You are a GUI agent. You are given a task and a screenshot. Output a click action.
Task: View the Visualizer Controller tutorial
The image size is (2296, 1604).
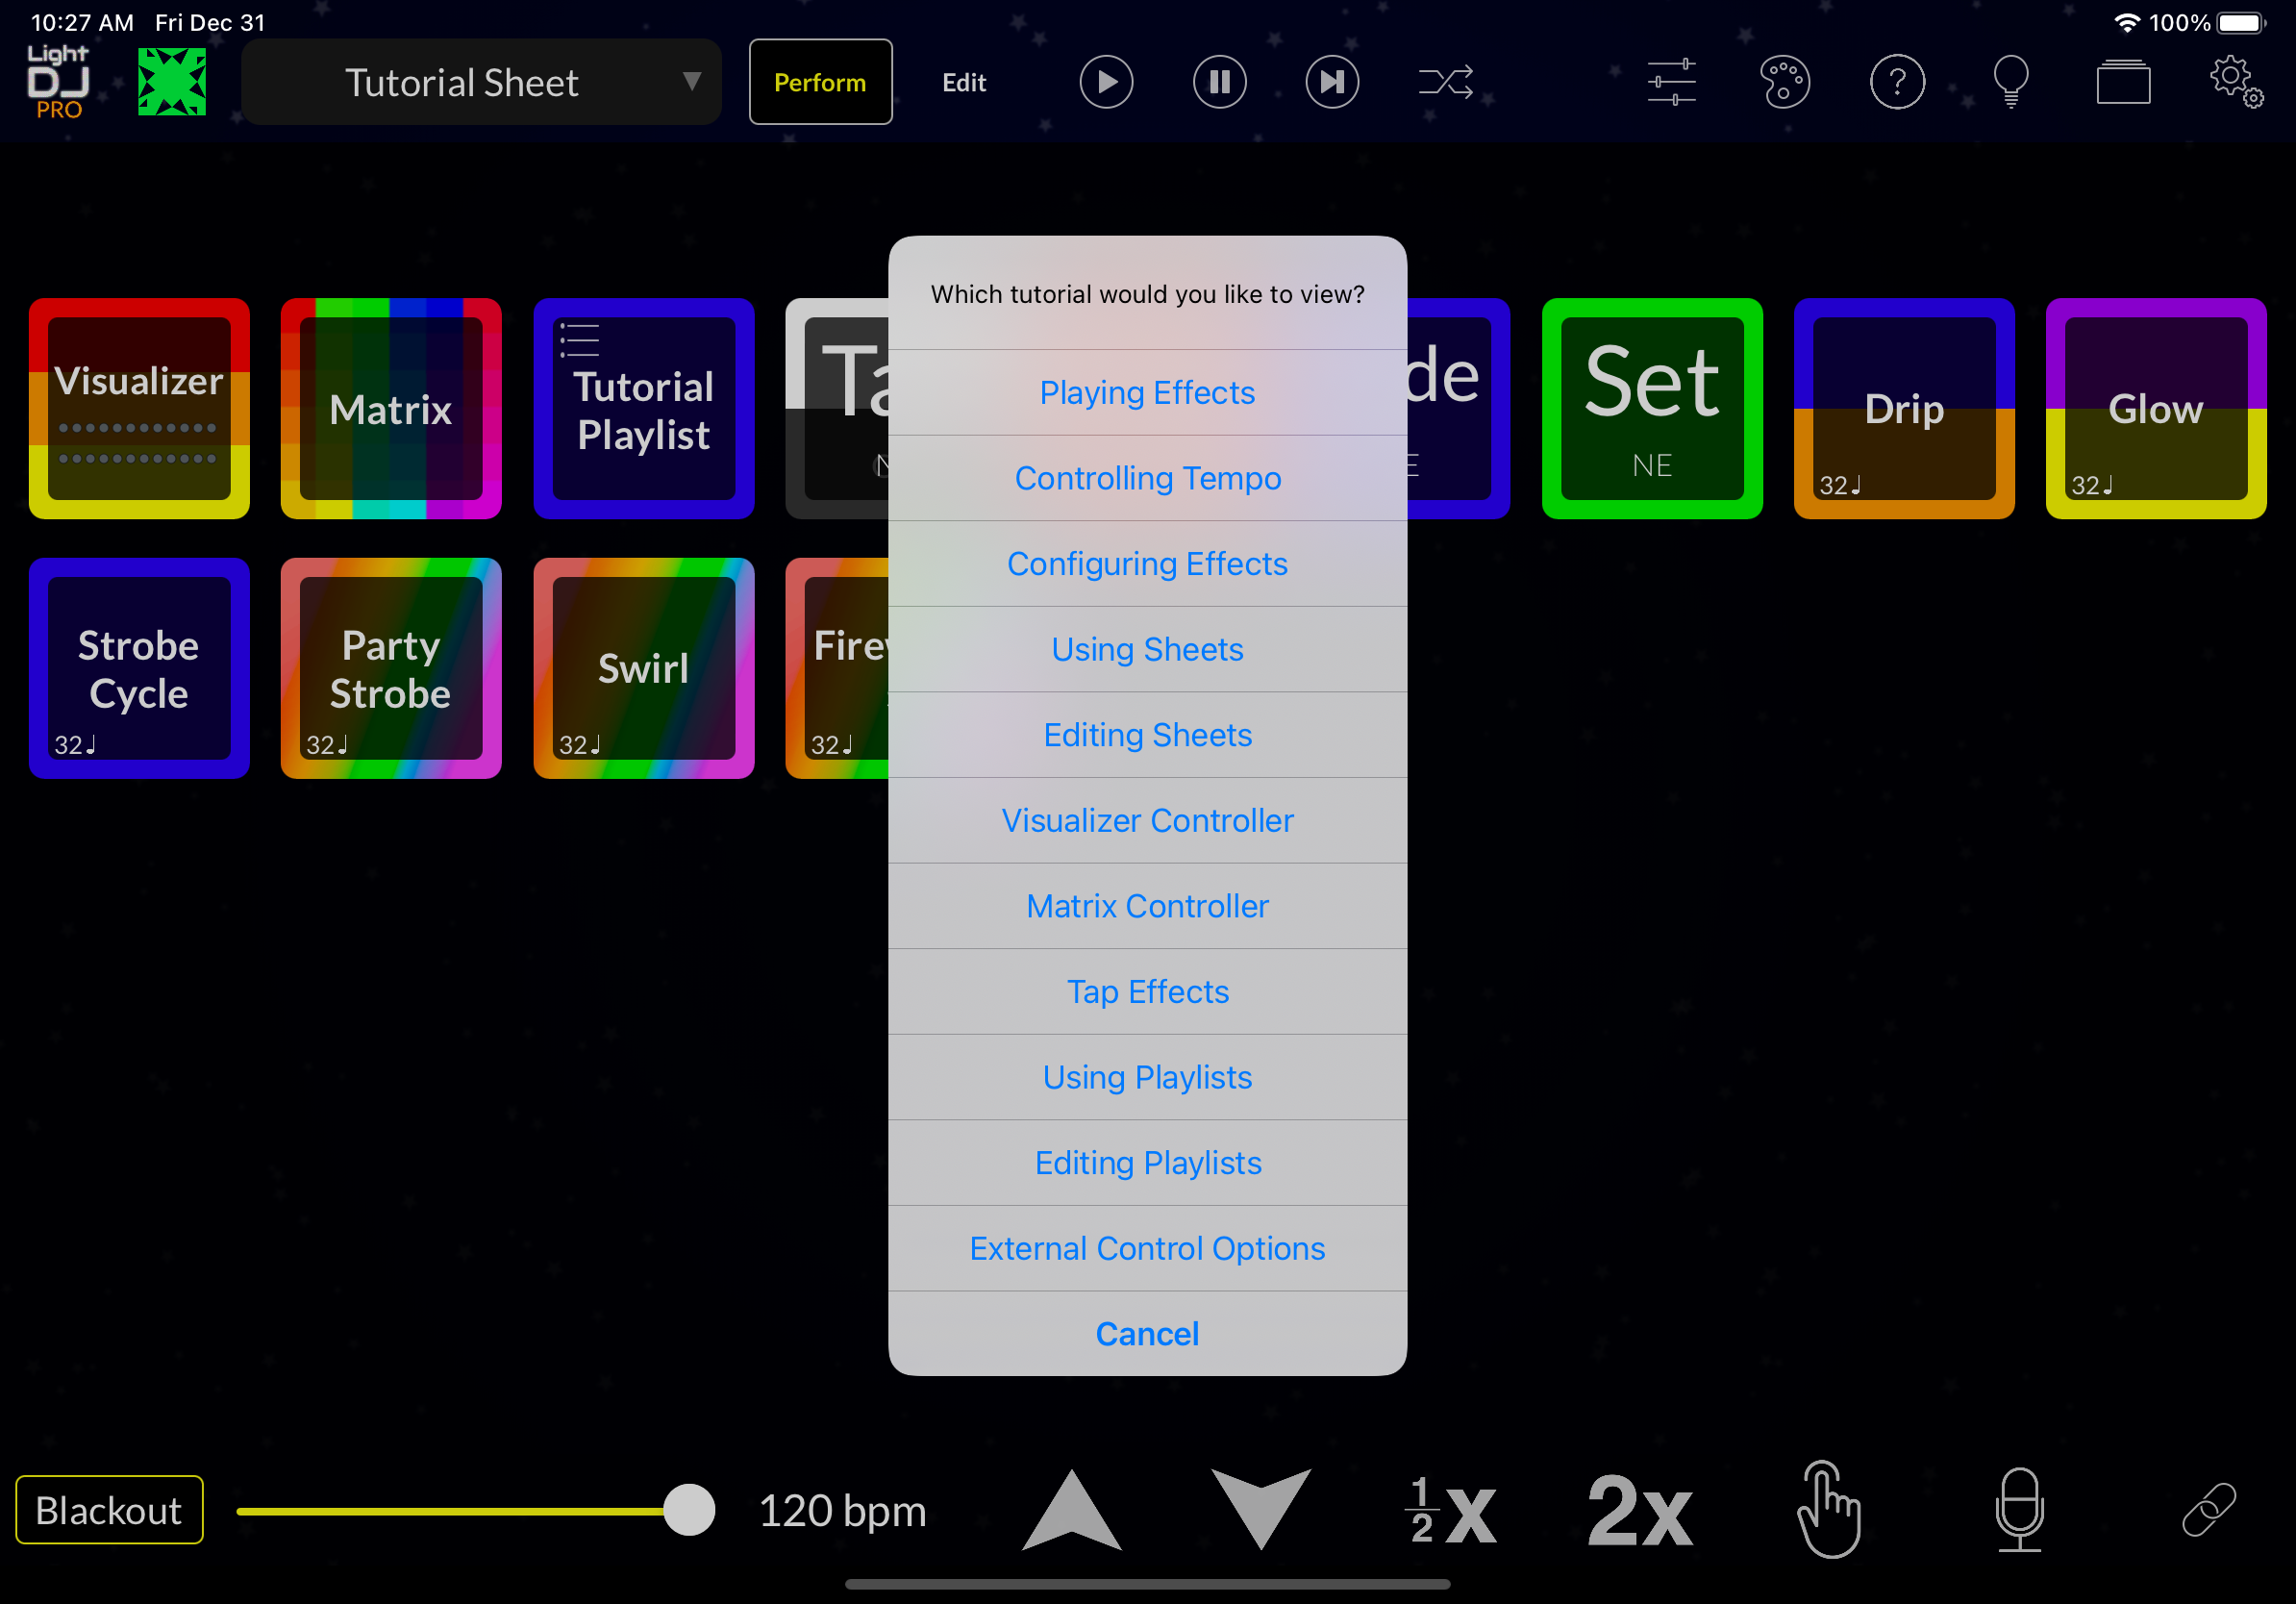pos(1147,820)
